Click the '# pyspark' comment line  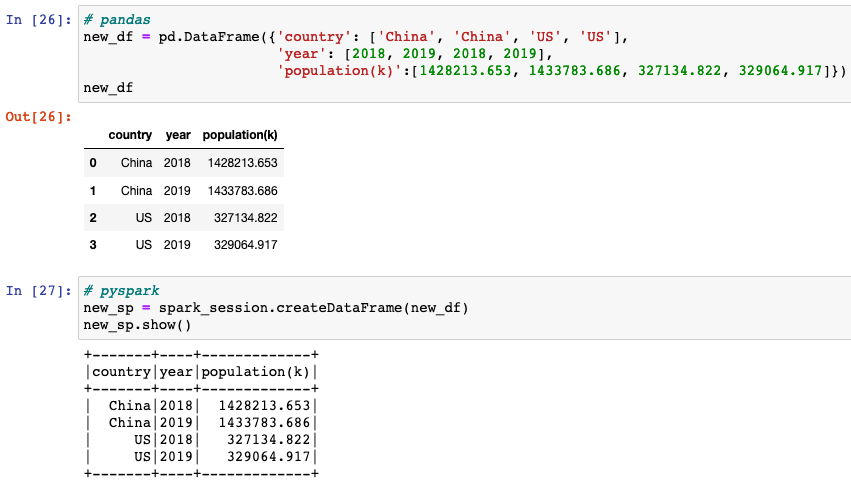[121, 291]
